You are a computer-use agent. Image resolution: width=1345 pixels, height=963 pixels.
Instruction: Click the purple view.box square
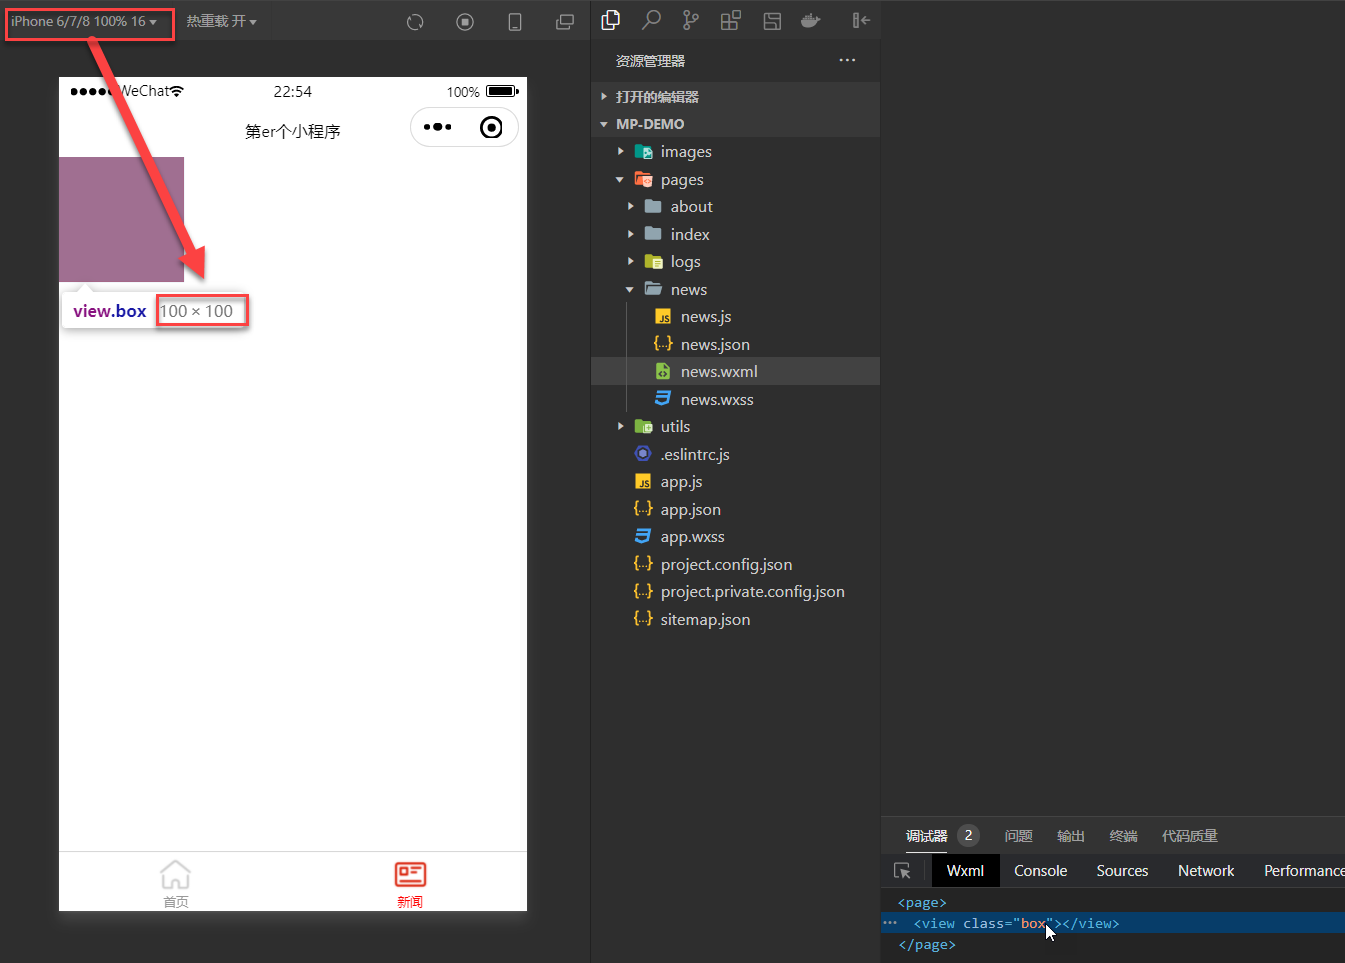(121, 219)
